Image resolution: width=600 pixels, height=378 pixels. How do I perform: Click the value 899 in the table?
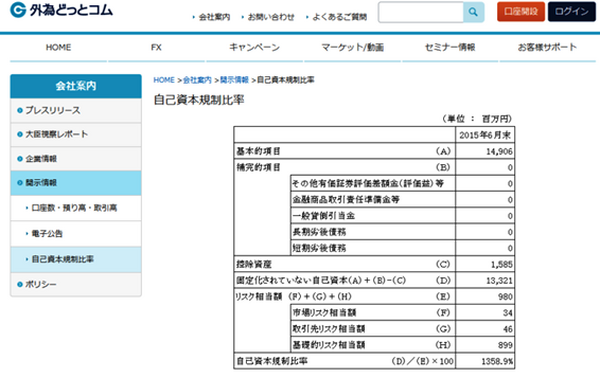[505, 345]
